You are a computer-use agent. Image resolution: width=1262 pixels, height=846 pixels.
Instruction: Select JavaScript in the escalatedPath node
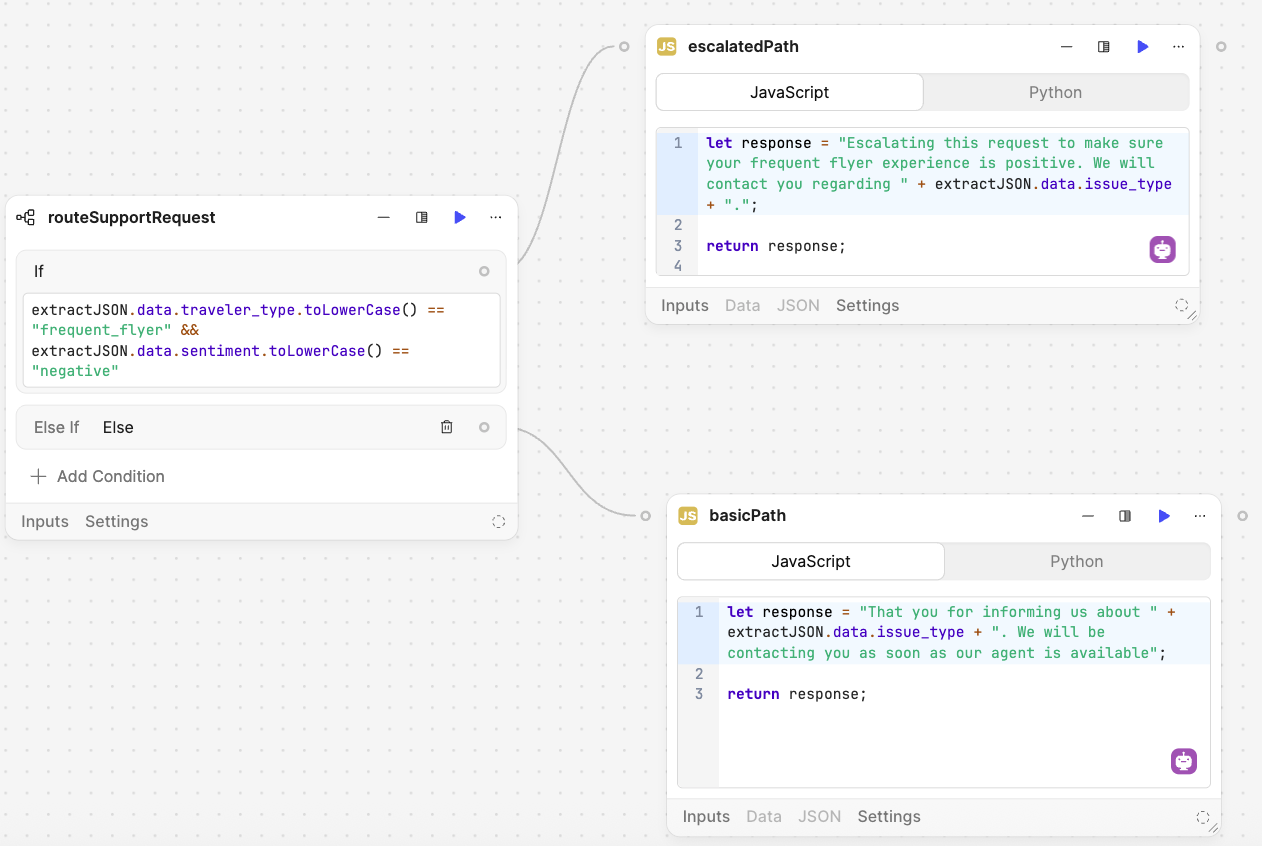tap(789, 92)
